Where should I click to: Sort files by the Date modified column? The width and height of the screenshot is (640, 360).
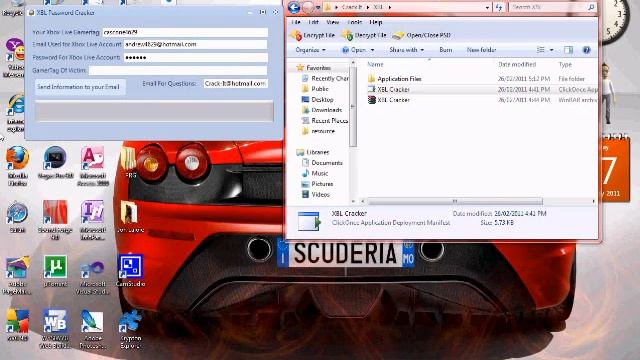517,64
